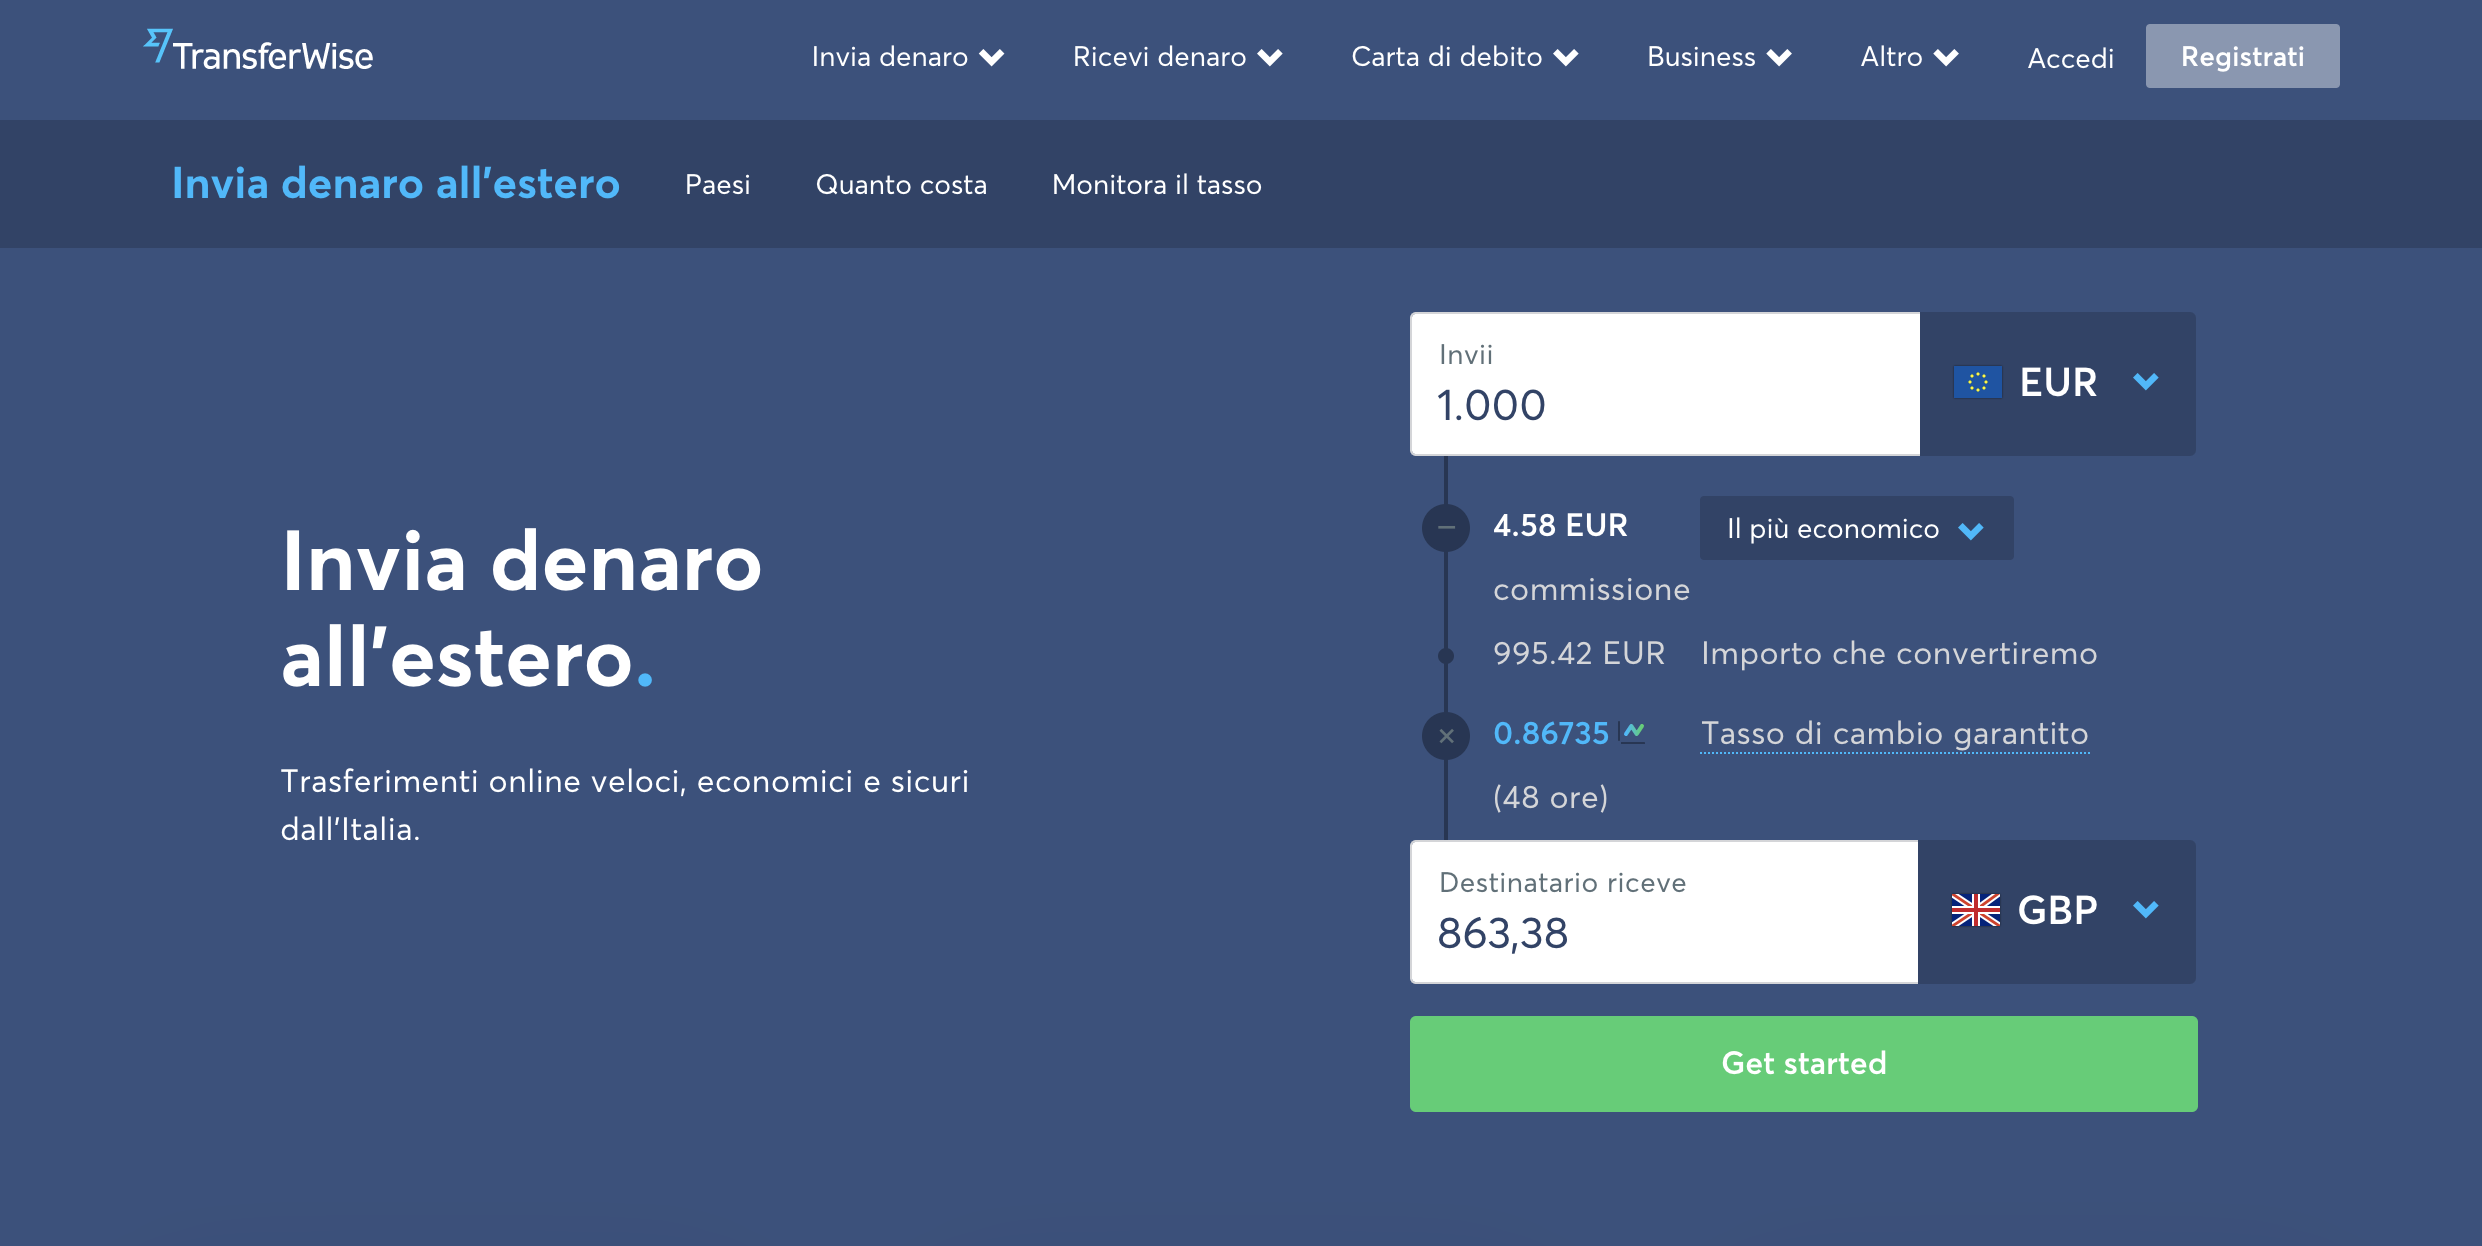The width and height of the screenshot is (2482, 1246).
Task: Click the 4.58 EUR commission amount
Action: pos(1560,525)
